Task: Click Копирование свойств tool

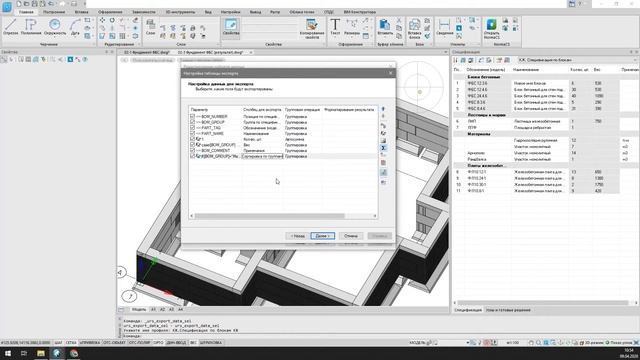Action: (x=312, y=29)
